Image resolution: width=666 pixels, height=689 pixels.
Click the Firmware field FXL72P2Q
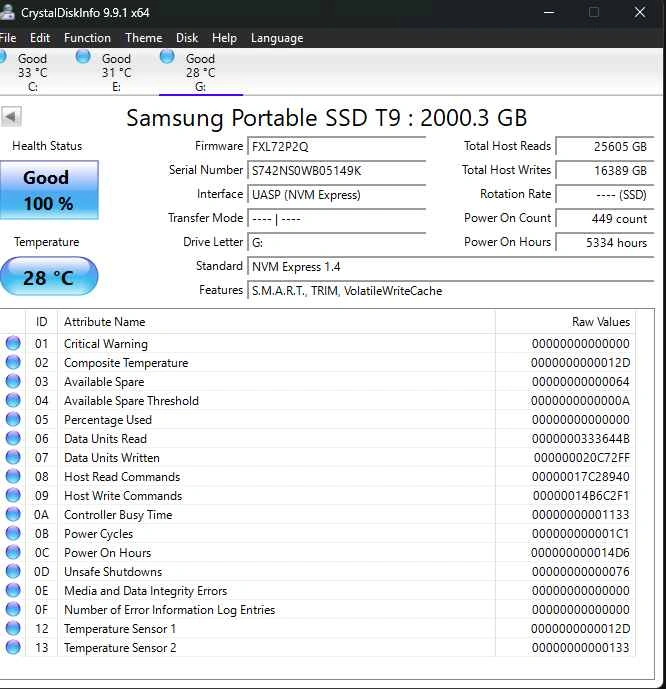[337, 146]
